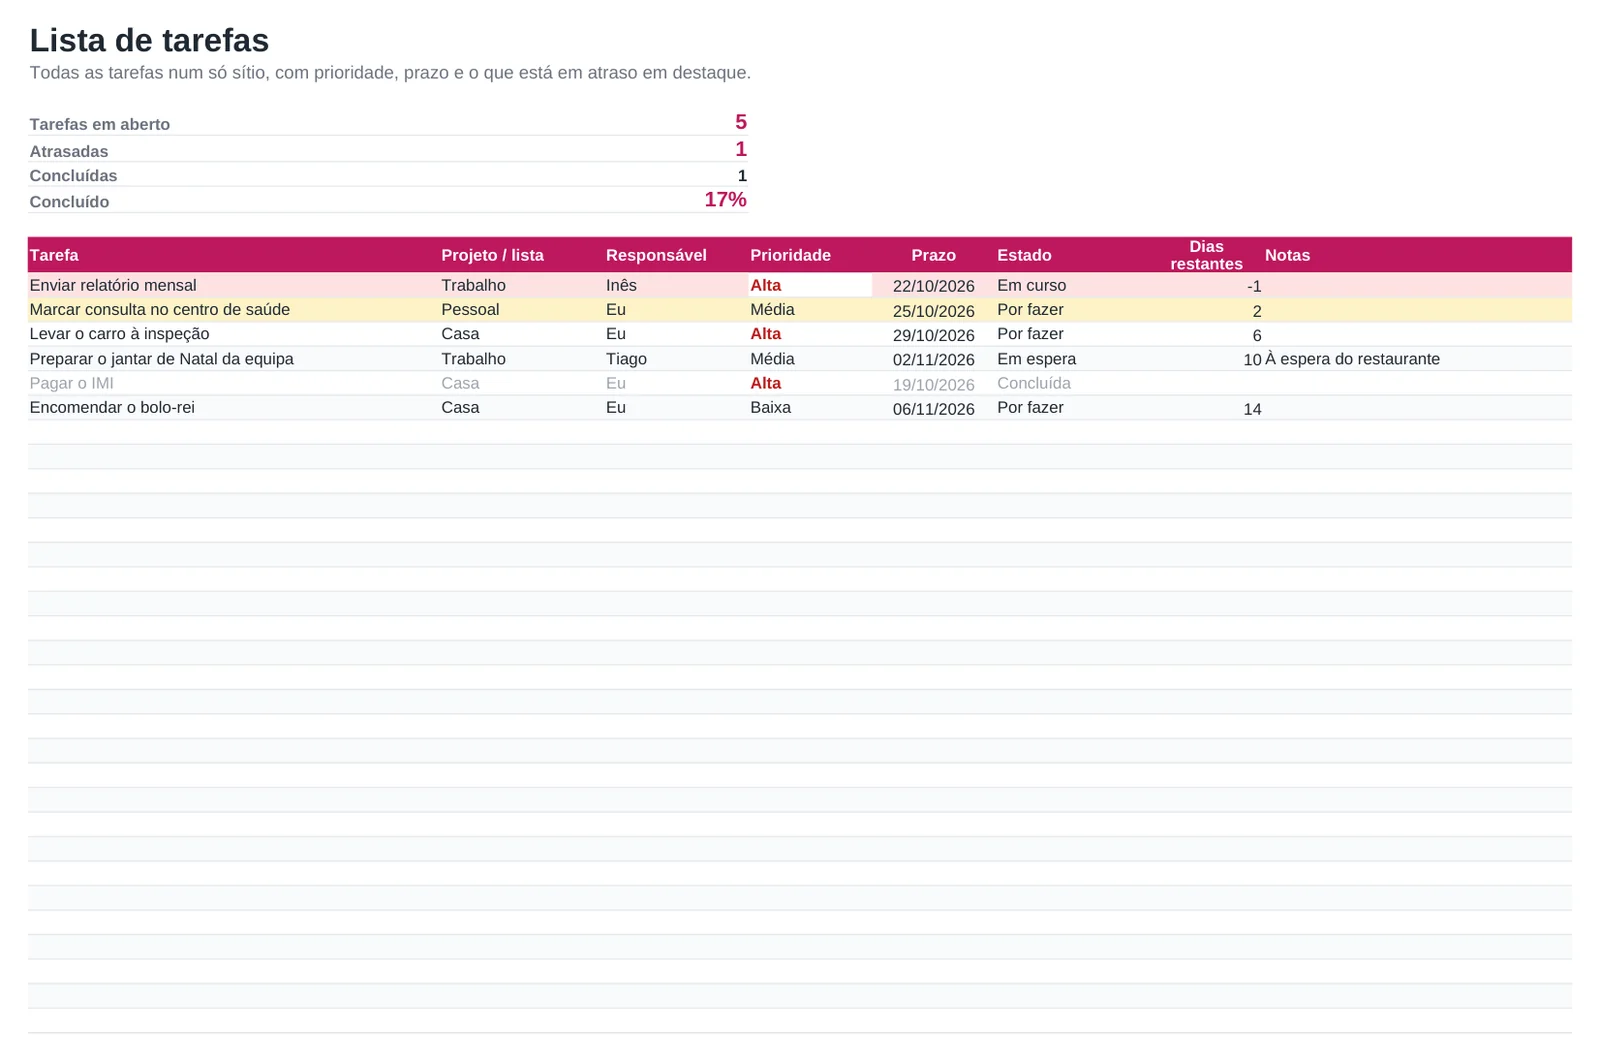This screenshot has height=1061, width=1600.
Task: Select priority 'Alta' for Enviar relatório mensal
Action: pos(765,285)
